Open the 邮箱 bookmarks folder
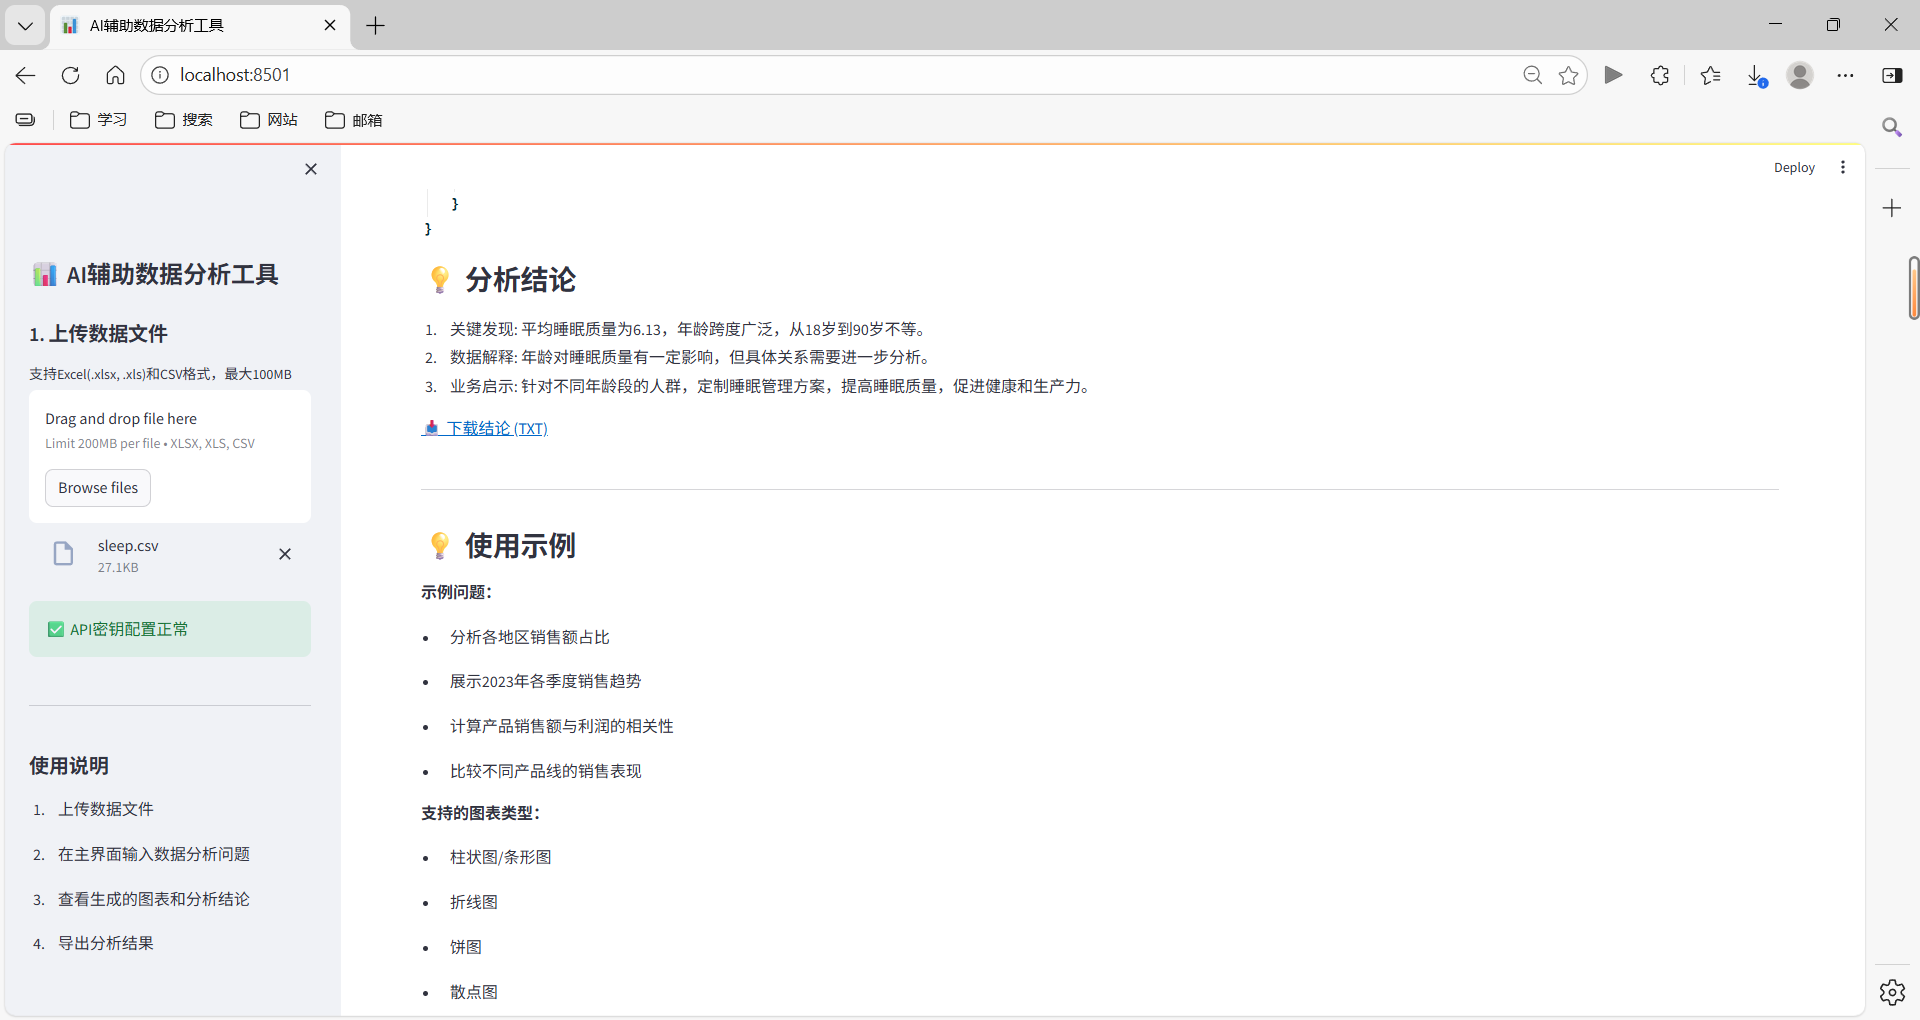 click(354, 120)
